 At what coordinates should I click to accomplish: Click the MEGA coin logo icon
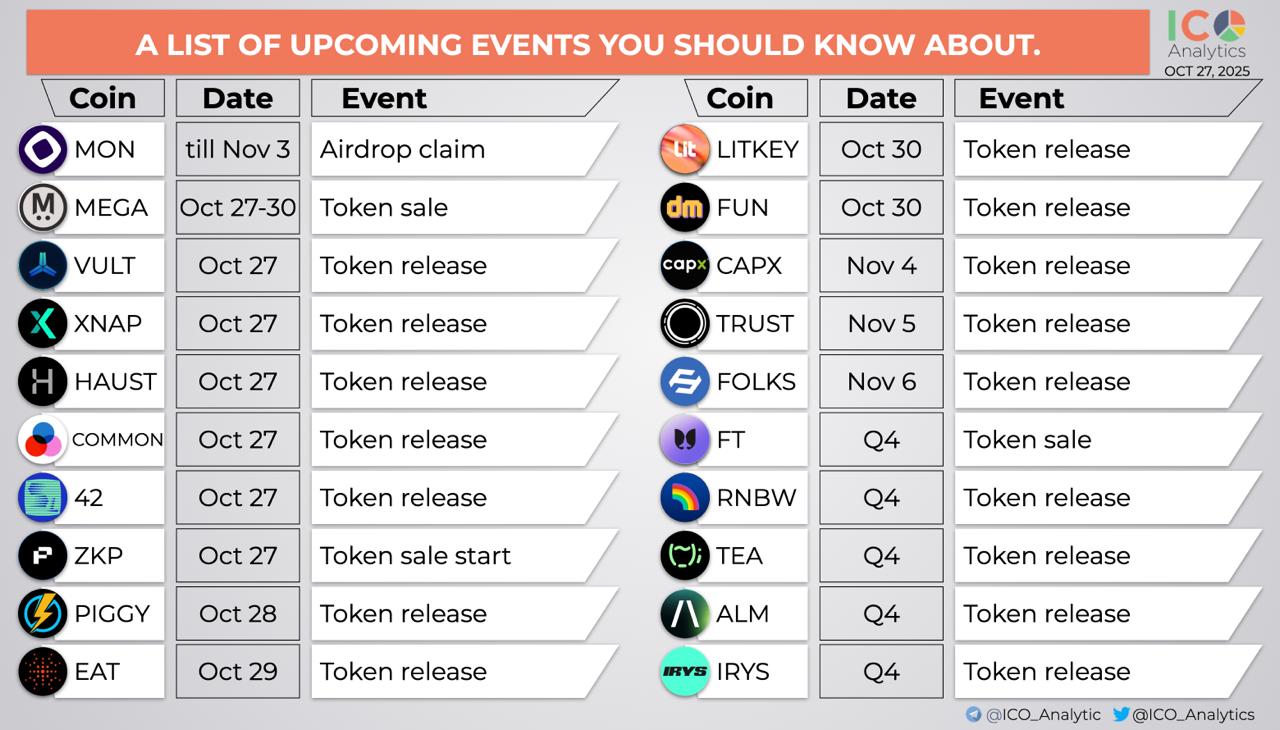(43, 208)
